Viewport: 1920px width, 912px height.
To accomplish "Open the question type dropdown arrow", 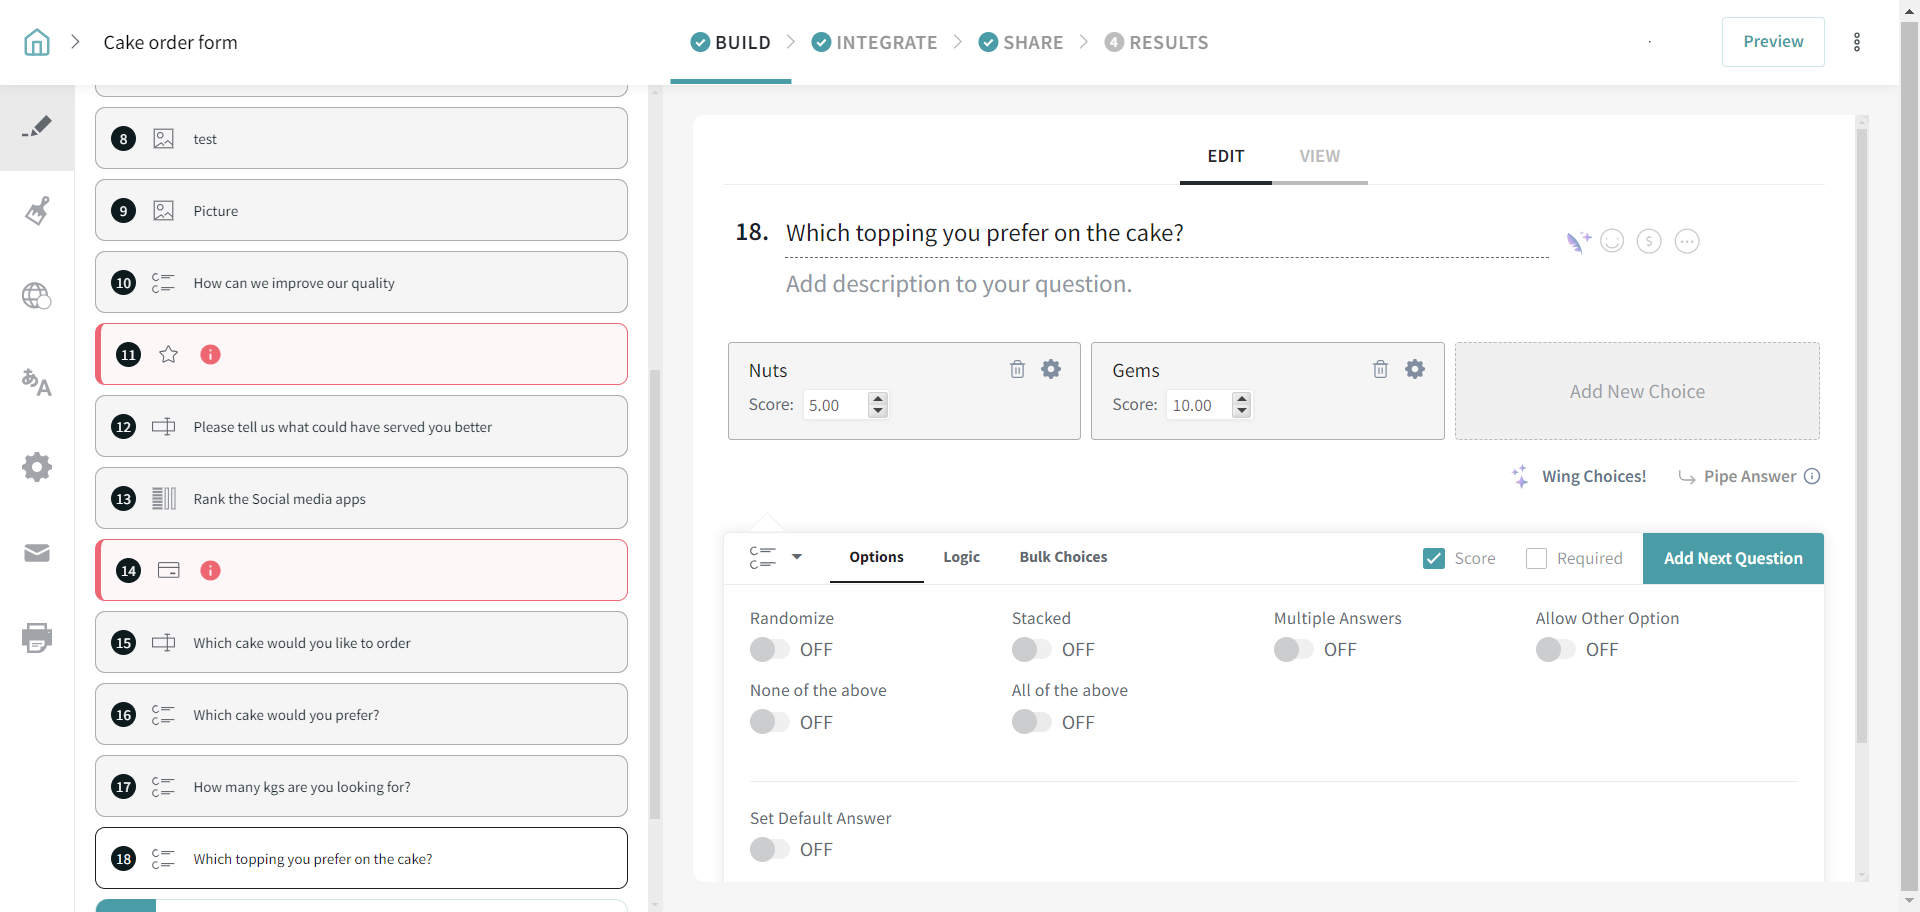I will click(797, 557).
